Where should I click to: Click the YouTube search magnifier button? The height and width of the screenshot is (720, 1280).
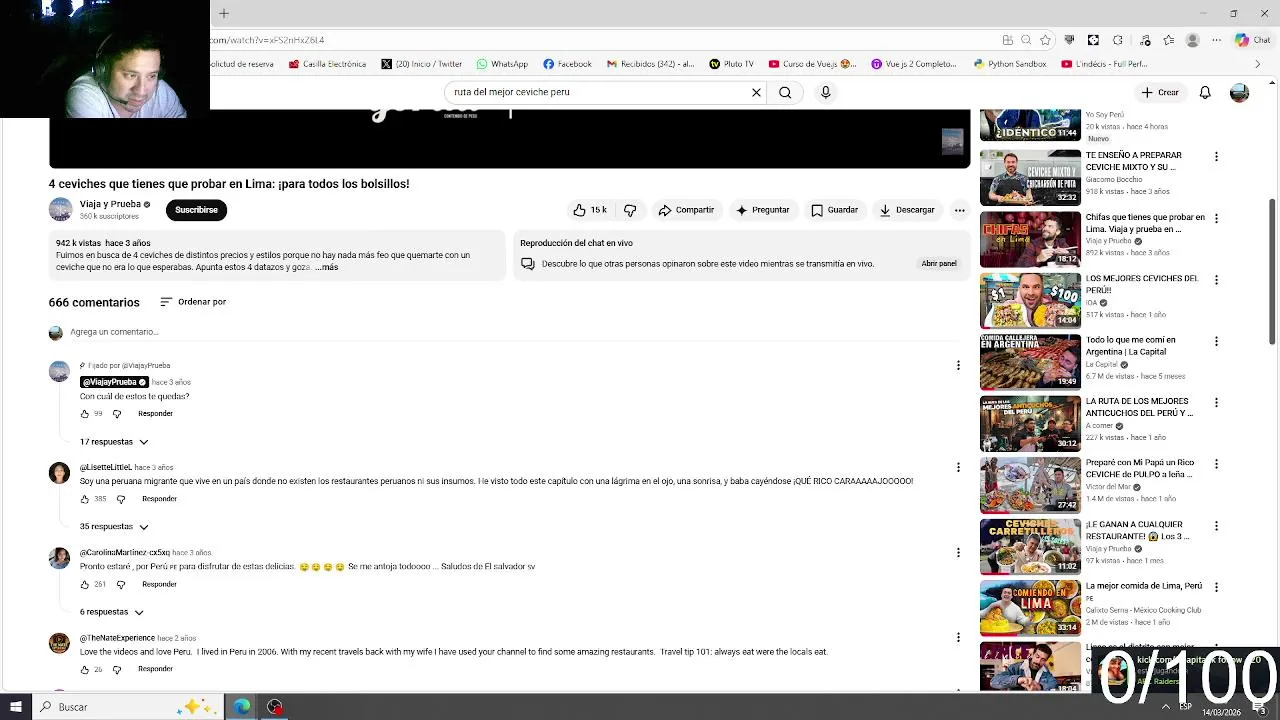click(x=785, y=92)
